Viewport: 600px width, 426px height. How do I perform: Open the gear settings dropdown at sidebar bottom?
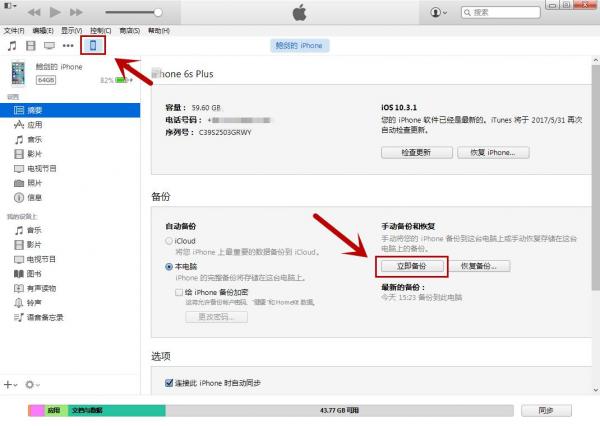[x=33, y=384]
